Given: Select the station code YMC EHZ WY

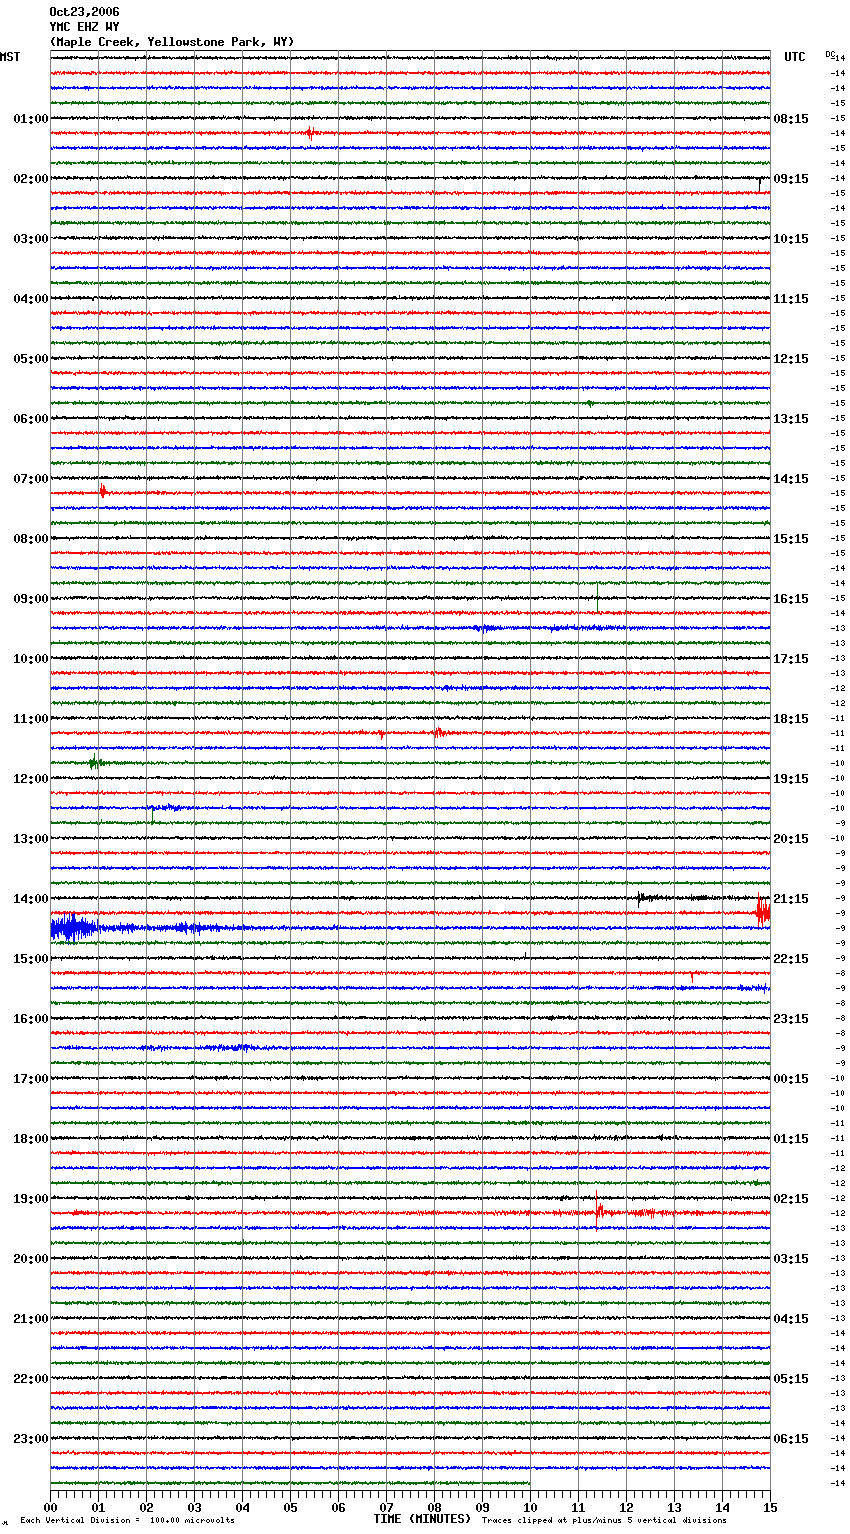Looking at the screenshot, I should click(x=84, y=27).
